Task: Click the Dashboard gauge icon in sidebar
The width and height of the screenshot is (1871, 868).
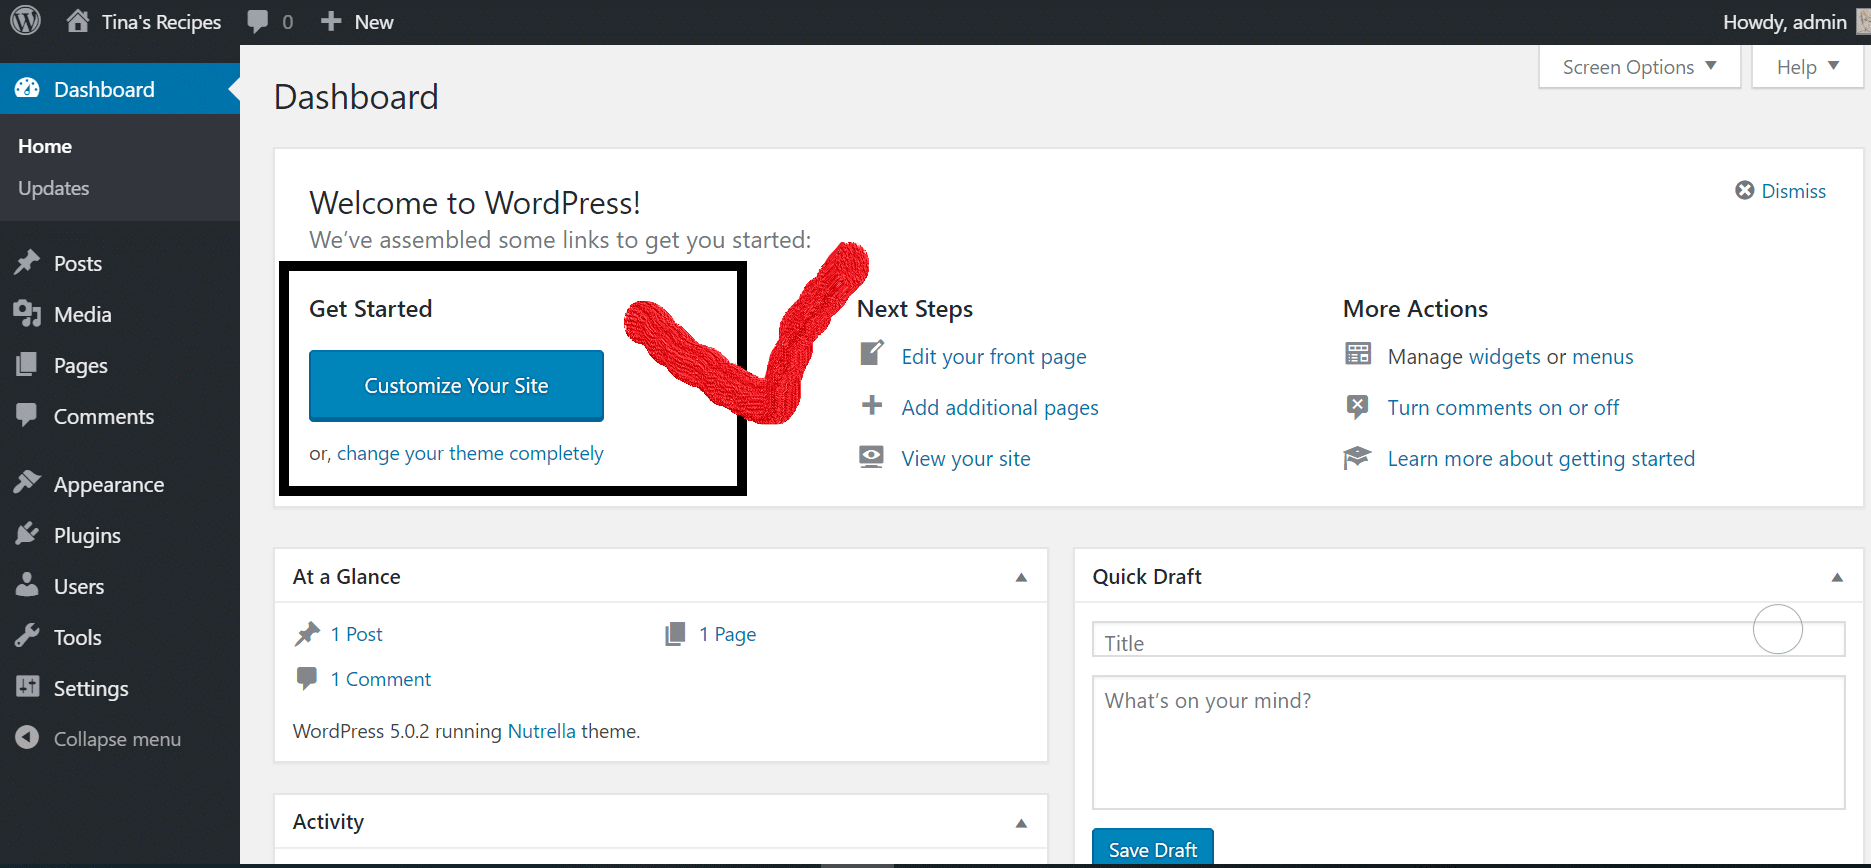Action: (27, 88)
